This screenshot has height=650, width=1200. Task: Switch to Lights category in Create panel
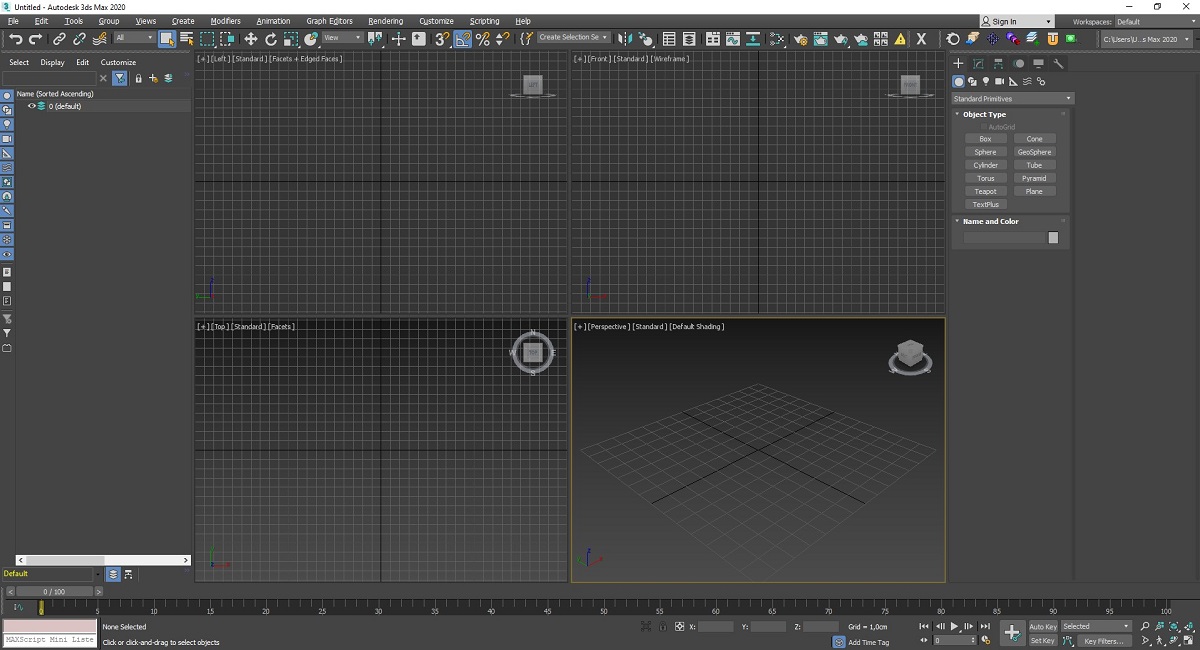[985, 81]
